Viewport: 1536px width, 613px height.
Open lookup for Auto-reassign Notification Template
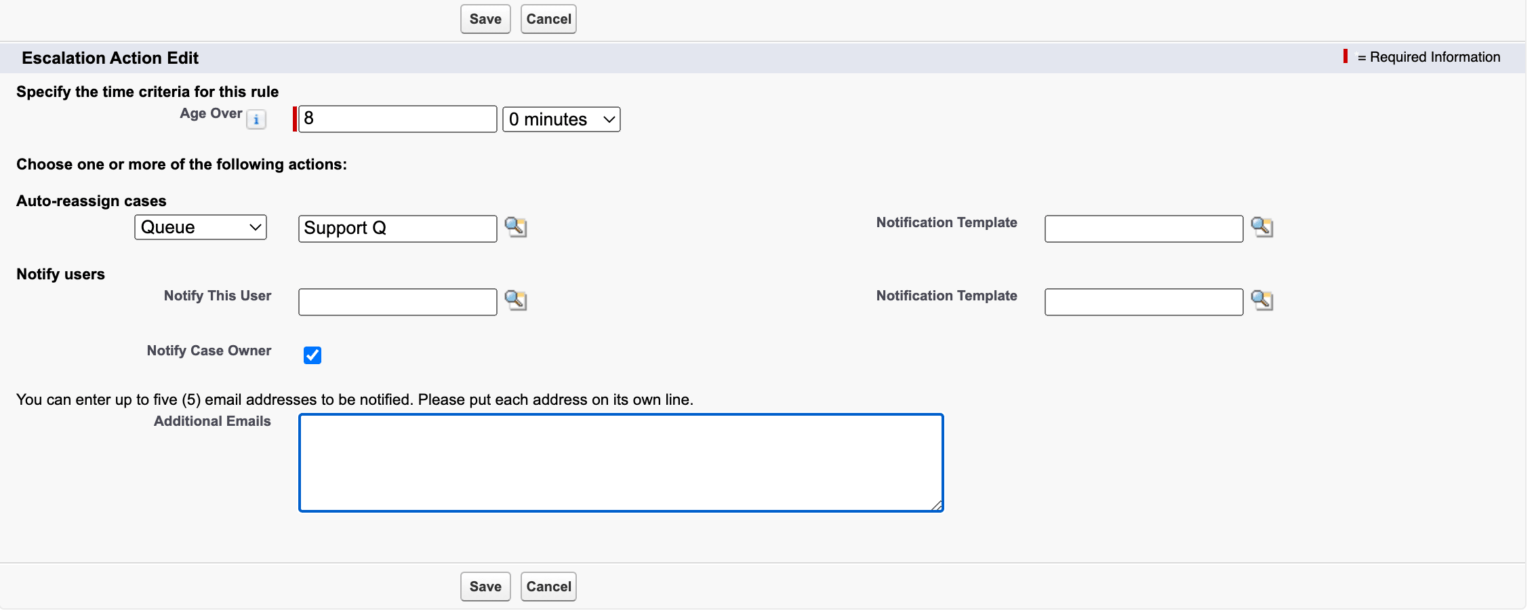pos(1262,228)
